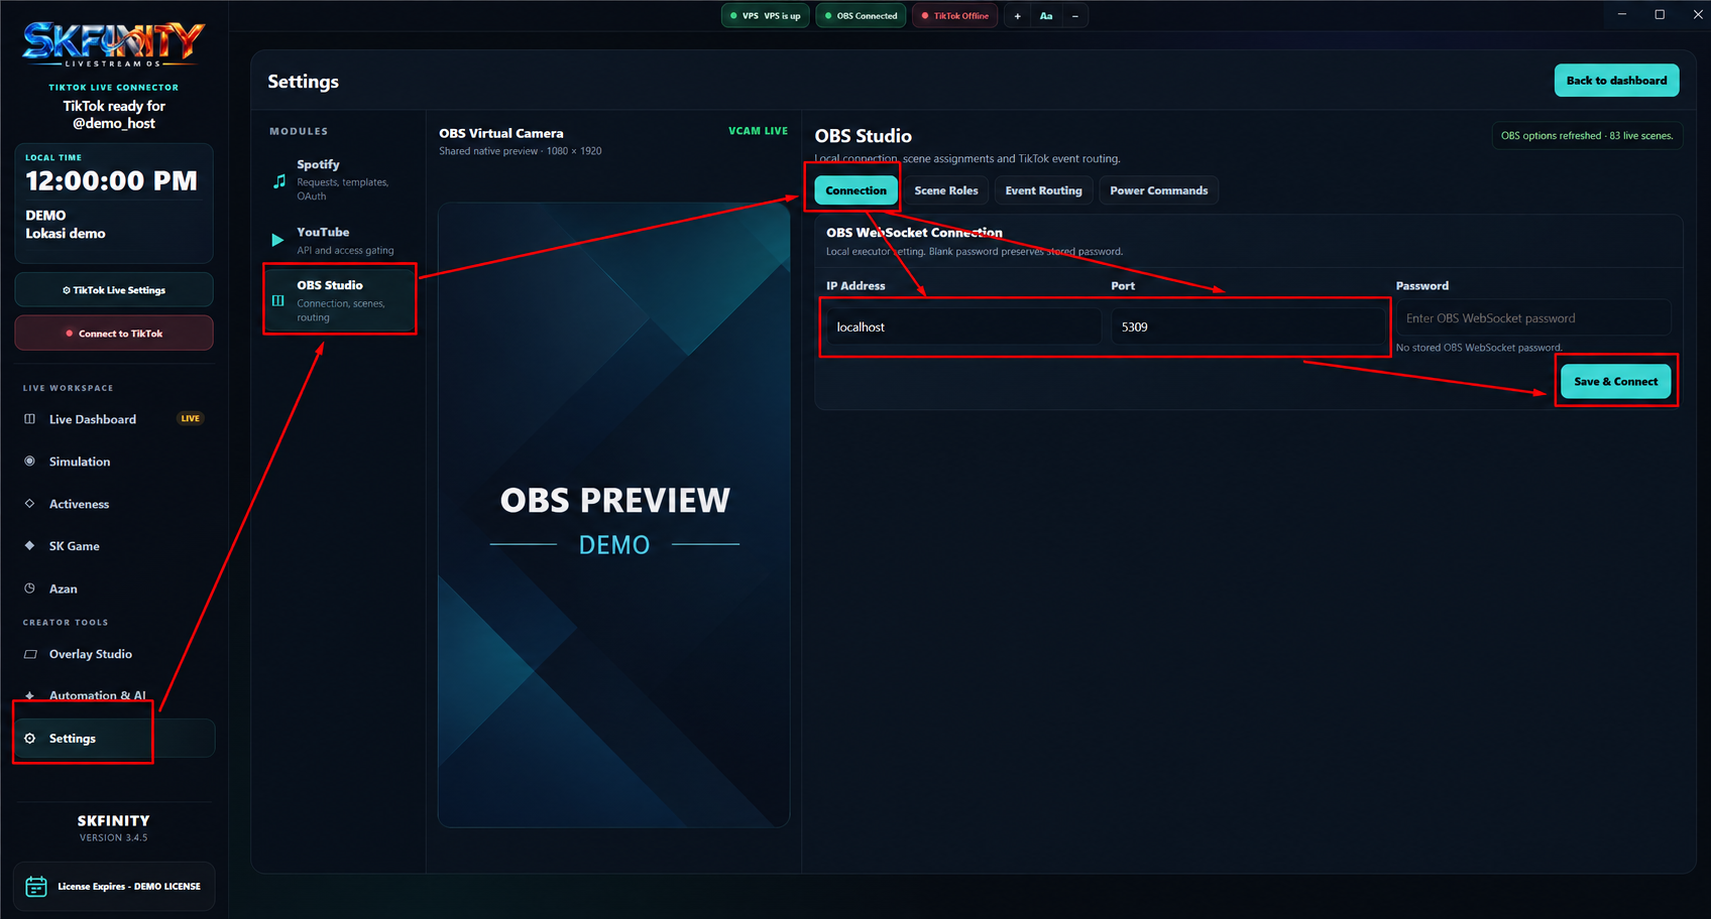
Task: Click the license calendar icon
Action: 36,886
